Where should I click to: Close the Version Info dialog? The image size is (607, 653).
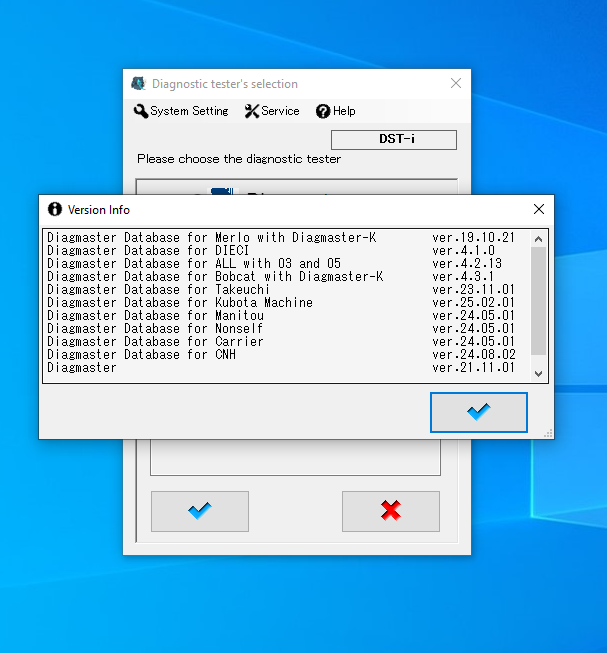(x=539, y=210)
